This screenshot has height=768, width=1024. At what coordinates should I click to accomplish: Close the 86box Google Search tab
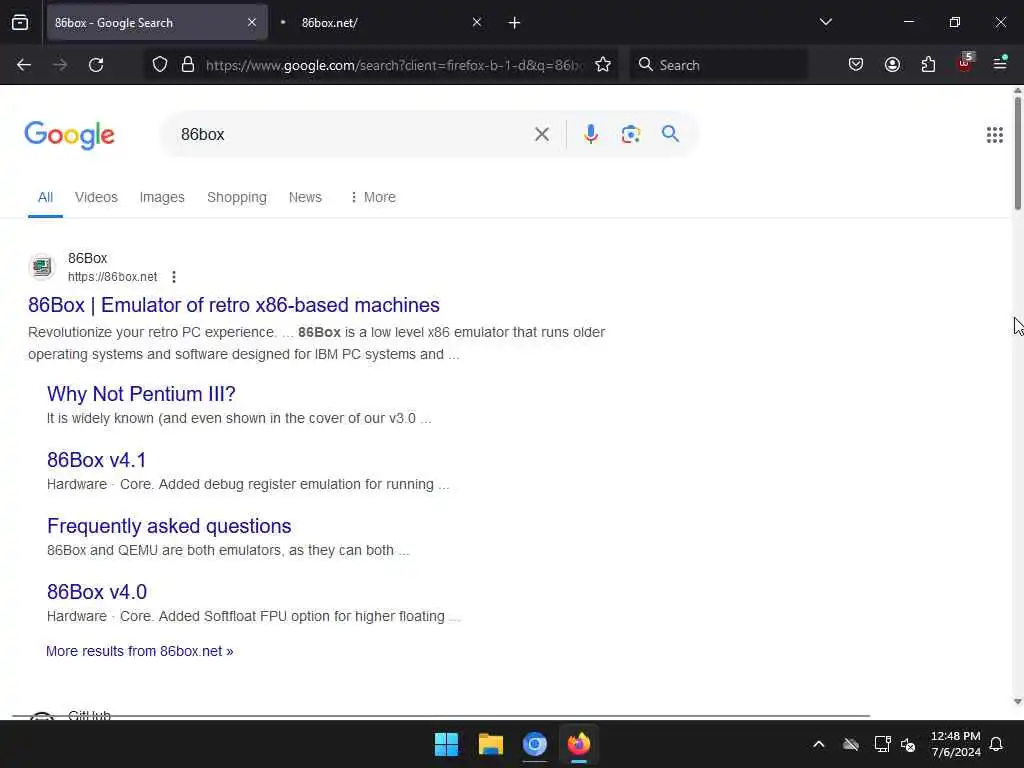(x=252, y=23)
